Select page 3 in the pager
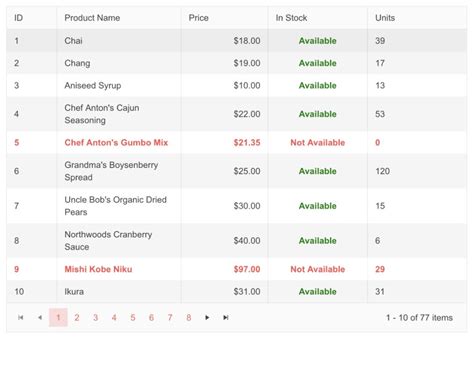The width and height of the screenshot is (474, 369). point(95,317)
